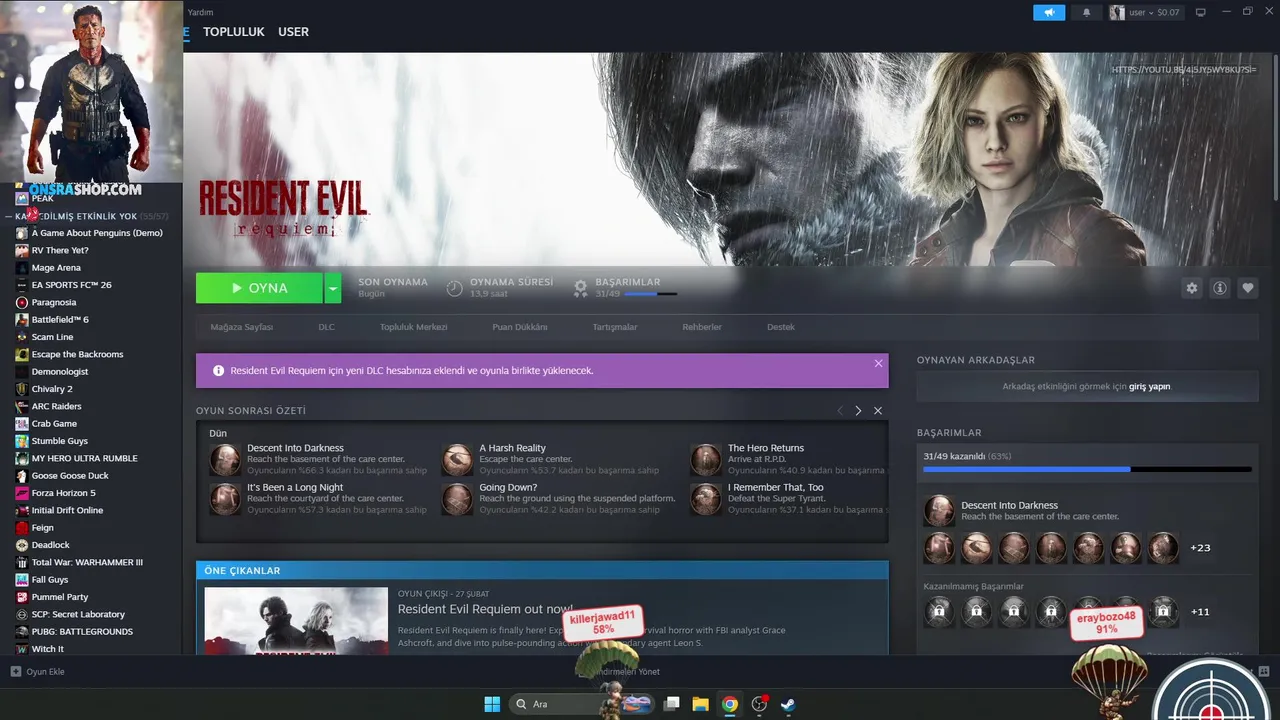Open the Tartışmalar tab
The height and width of the screenshot is (720, 1280).
[x=614, y=327]
